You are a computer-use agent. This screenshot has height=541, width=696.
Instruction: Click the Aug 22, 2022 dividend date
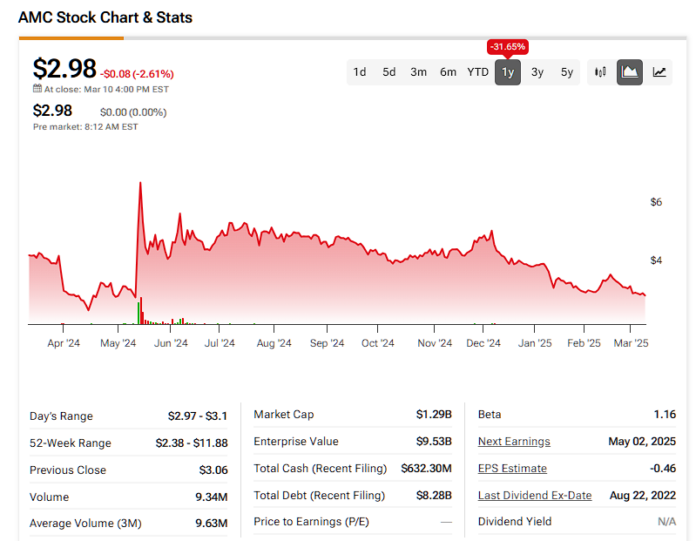click(643, 495)
